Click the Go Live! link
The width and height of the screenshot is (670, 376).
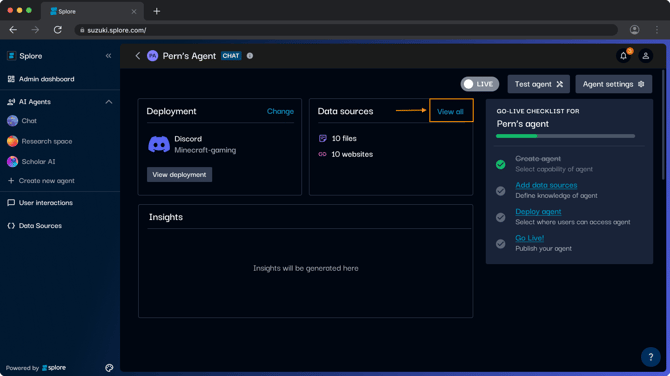529,238
